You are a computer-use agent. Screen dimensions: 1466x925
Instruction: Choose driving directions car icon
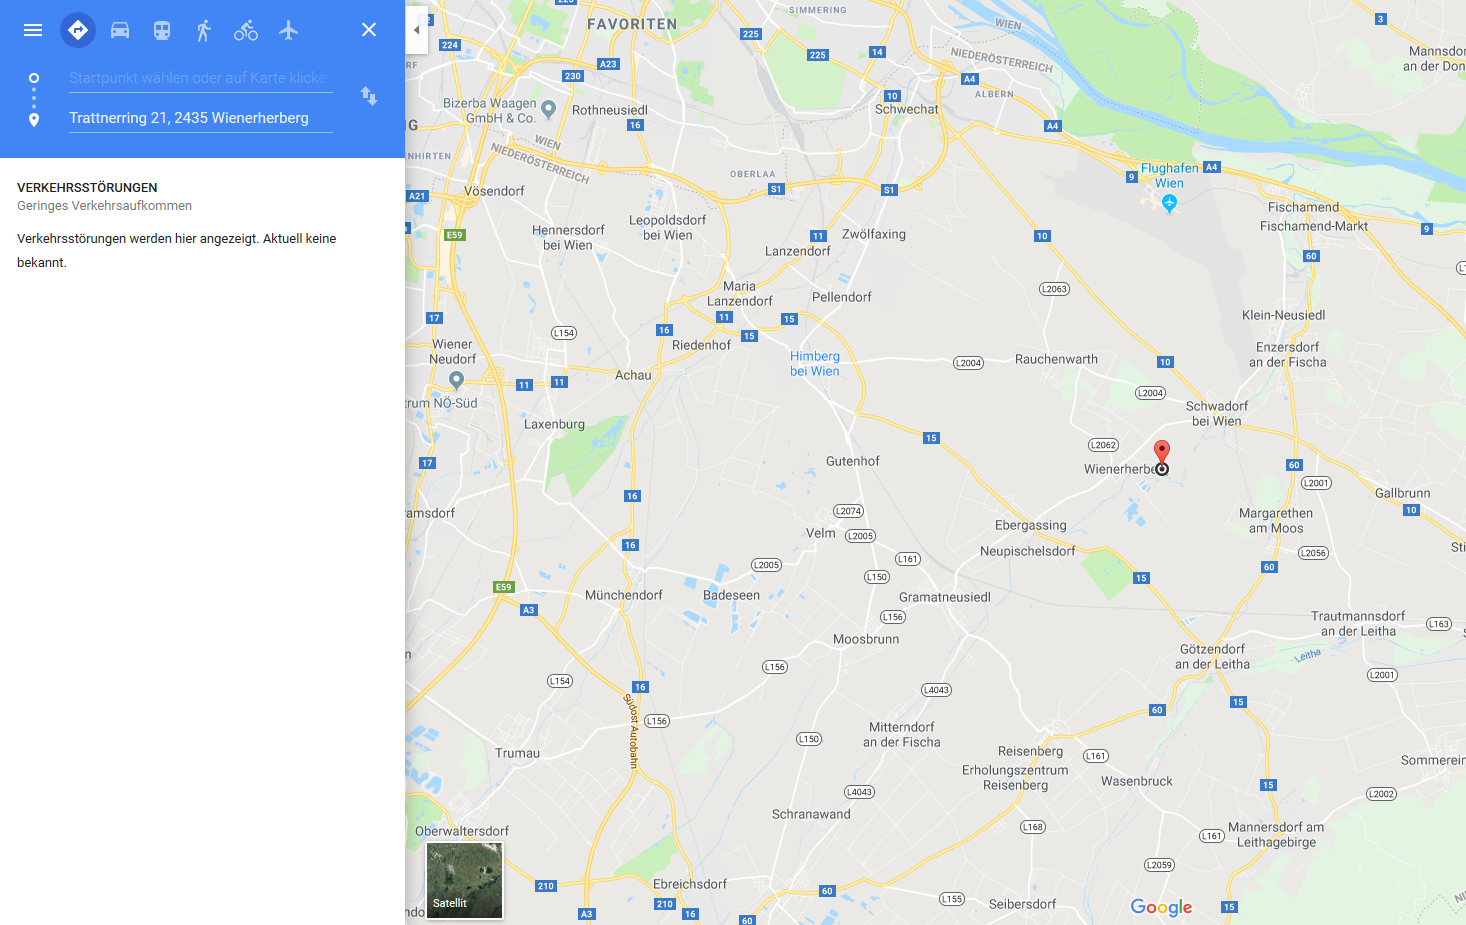click(120, 30)
